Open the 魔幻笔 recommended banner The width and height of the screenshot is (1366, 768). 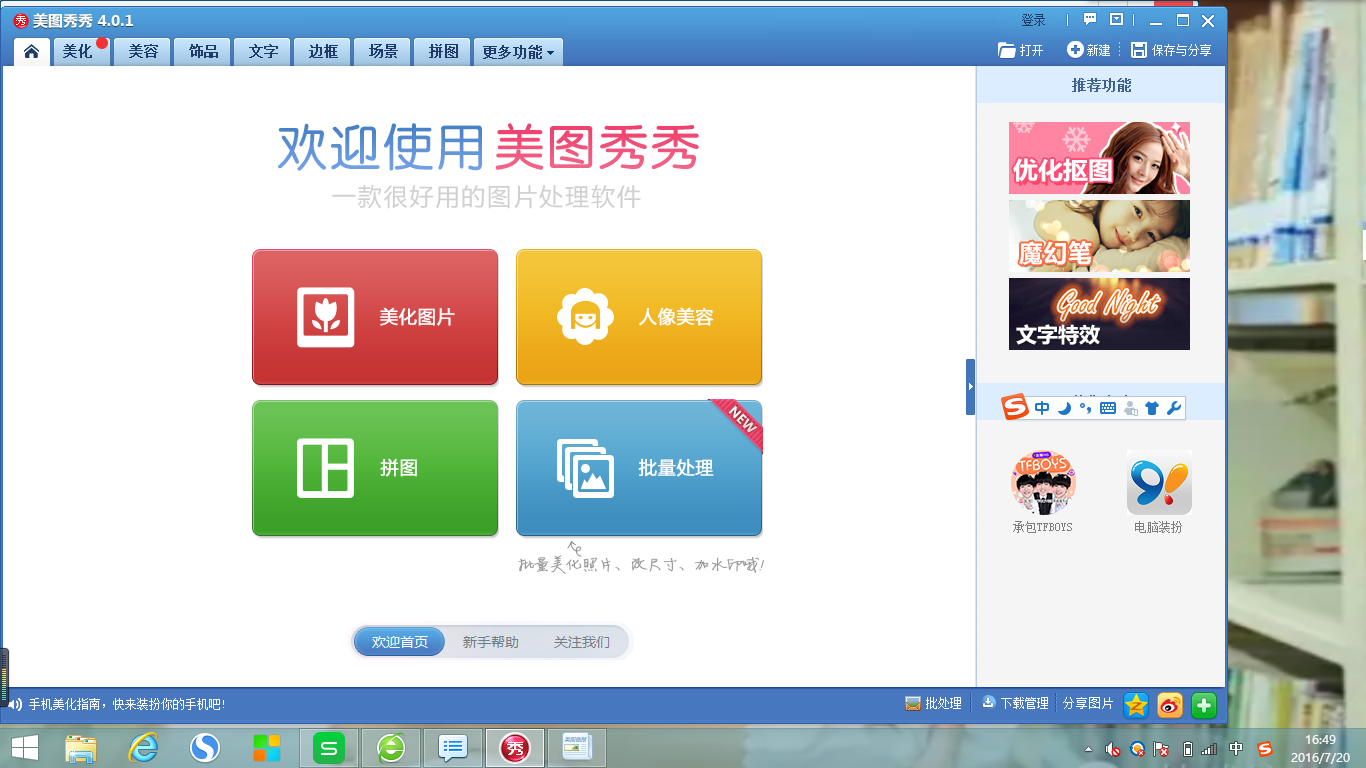pyautogui.click(x=1099, y=236)
